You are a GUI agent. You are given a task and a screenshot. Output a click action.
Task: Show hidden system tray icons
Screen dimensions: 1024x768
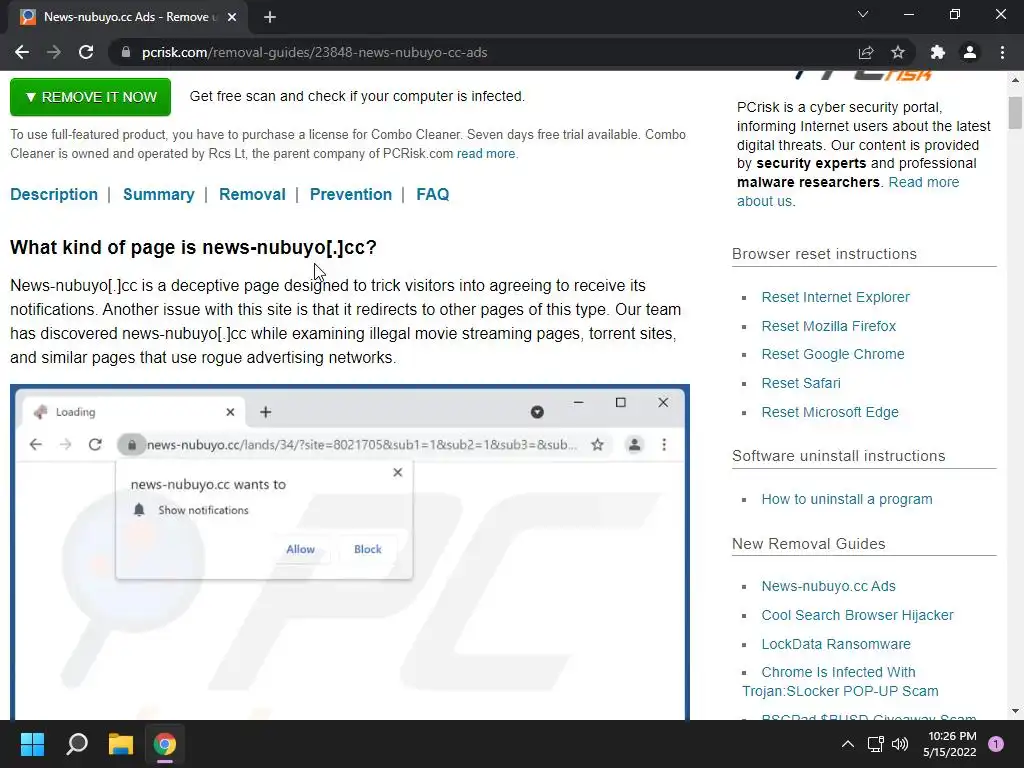tap(848, 744)
